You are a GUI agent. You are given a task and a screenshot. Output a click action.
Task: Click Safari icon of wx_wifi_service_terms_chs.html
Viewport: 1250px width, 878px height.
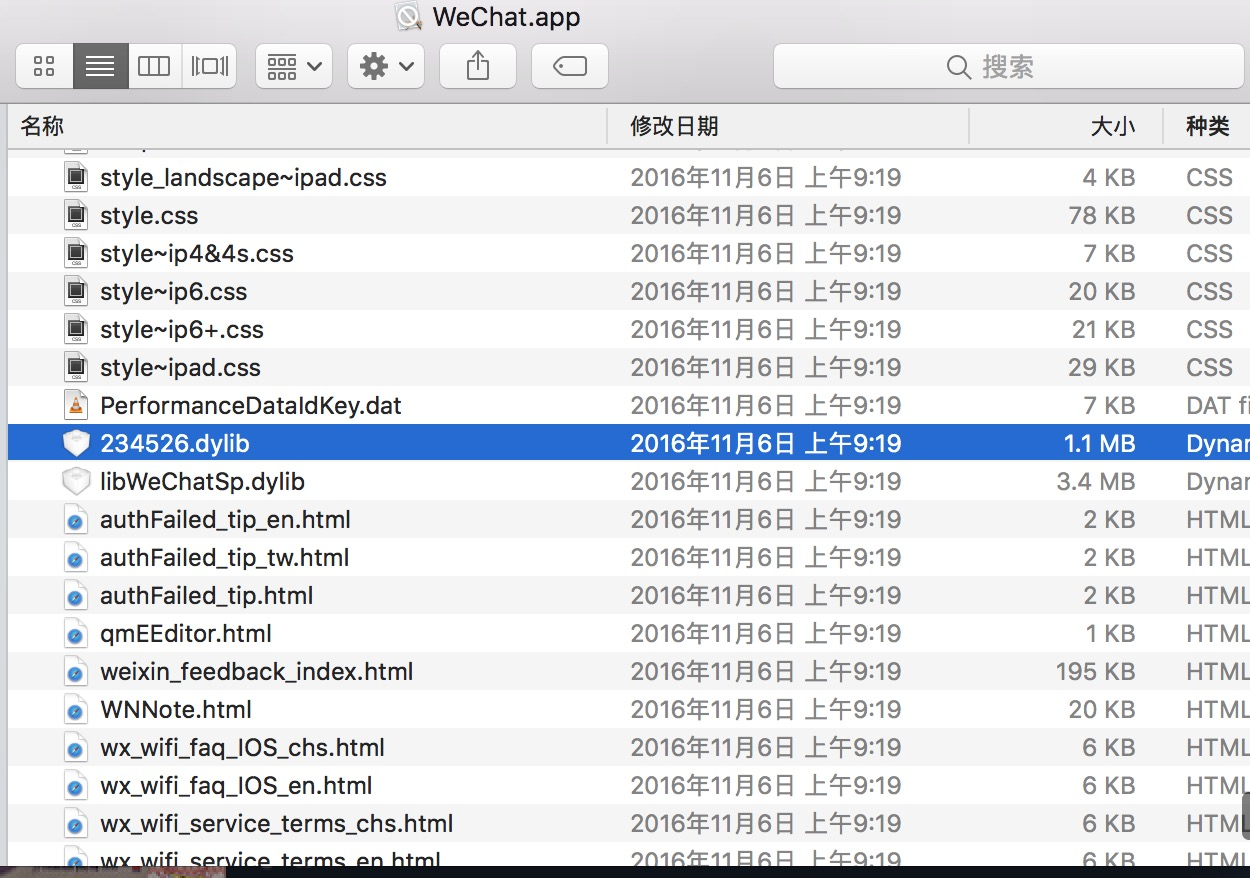(75, 825)
